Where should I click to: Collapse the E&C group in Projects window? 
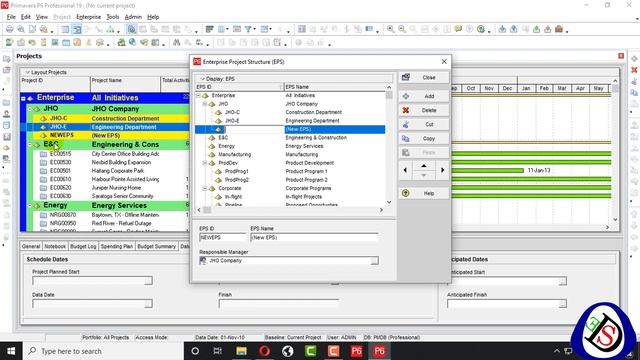[30, 144]
